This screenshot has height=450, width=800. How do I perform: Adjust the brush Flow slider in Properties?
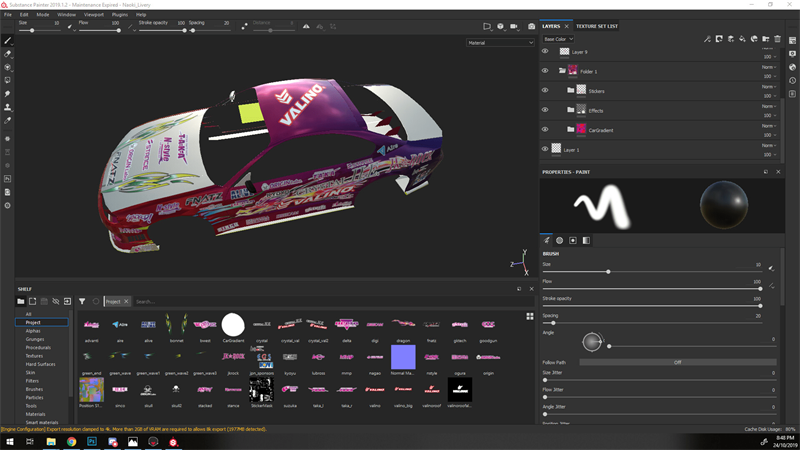(760, 288)
